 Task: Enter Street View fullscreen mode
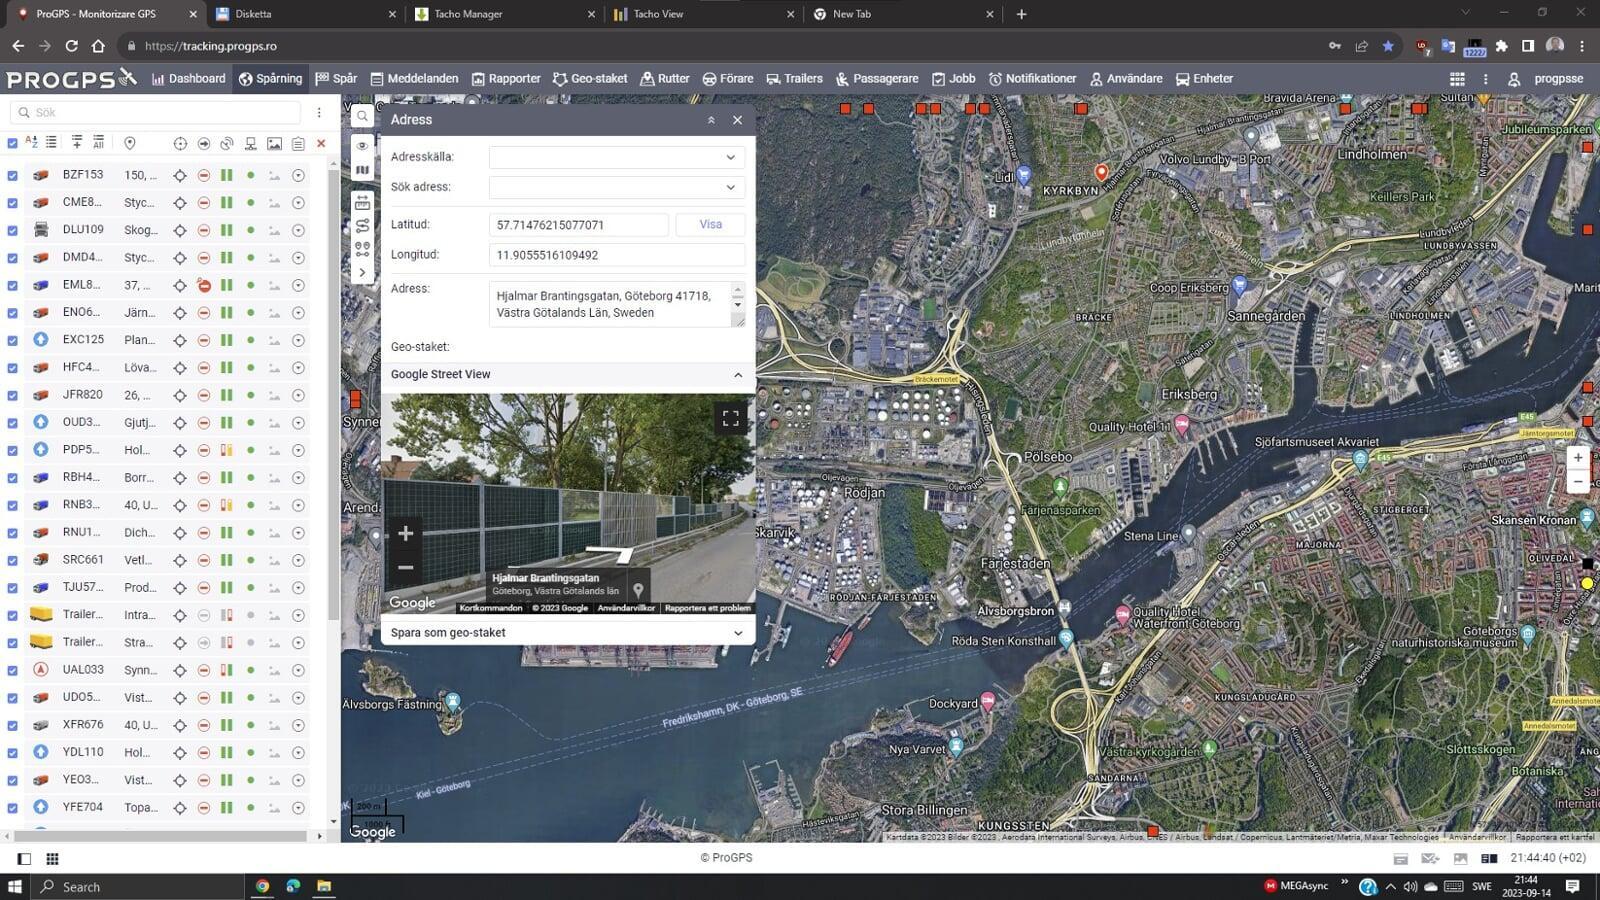pos(730,418)
